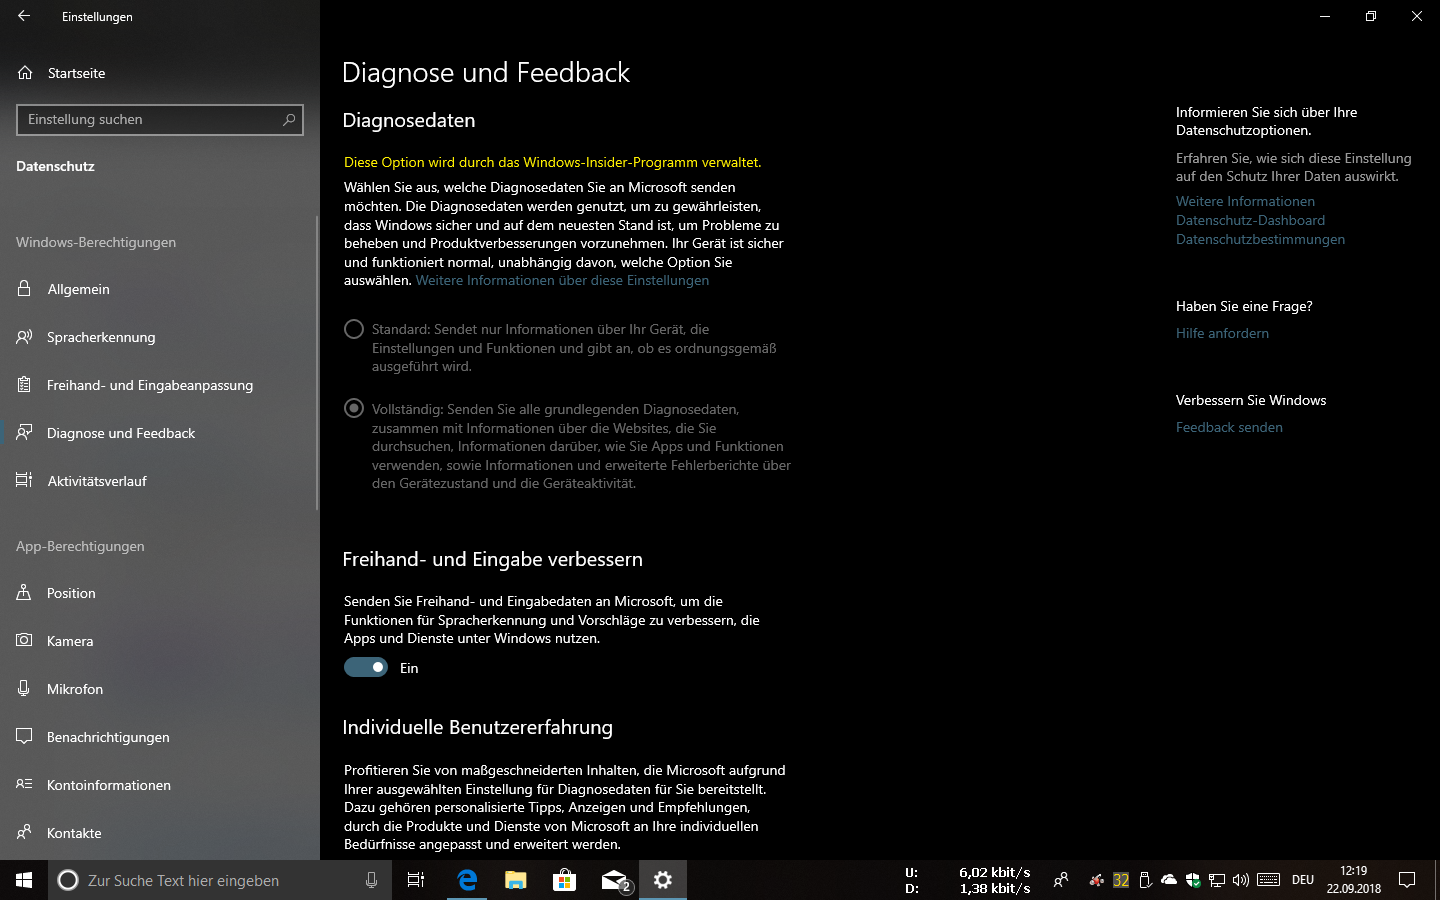Click the Cortana circle icon in taskbar

pyautogui.click(x=68, y=880)
